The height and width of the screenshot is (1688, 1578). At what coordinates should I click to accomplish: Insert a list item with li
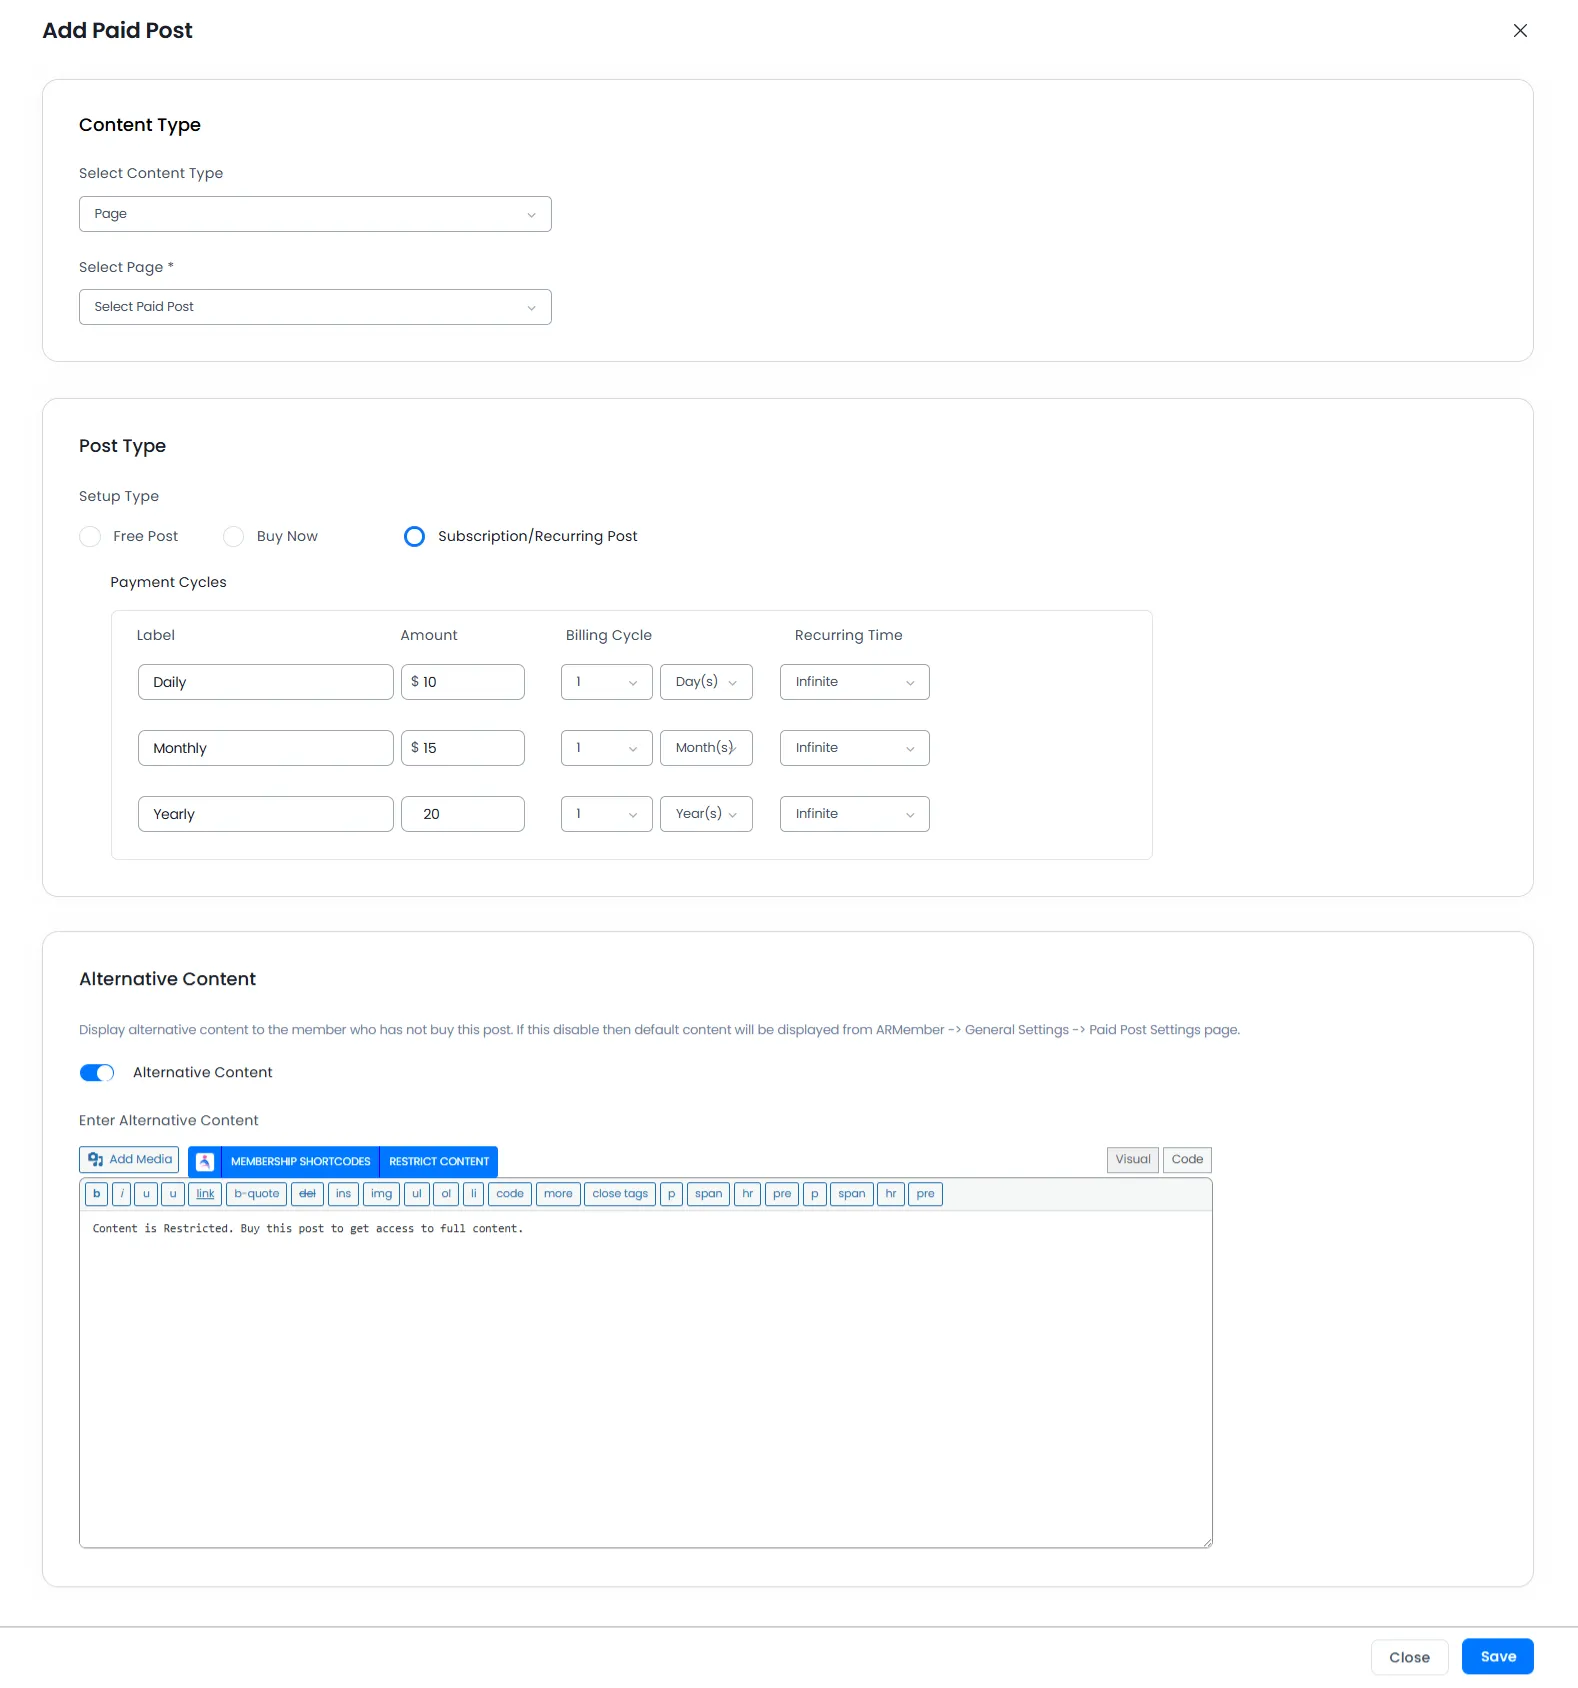pos(474,1194)
